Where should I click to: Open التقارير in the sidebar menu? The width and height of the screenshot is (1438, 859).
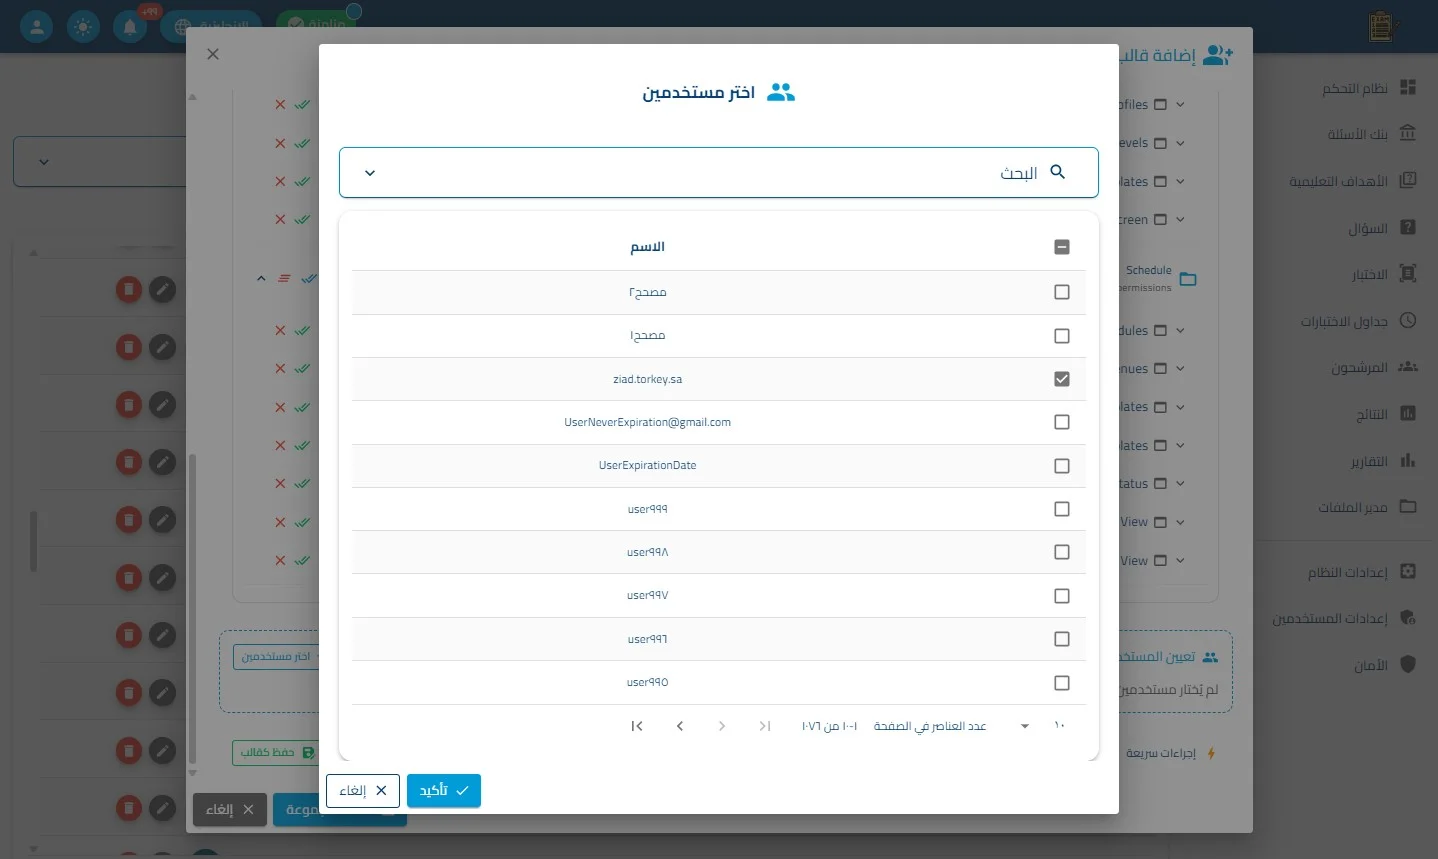tap(1369, 461)
